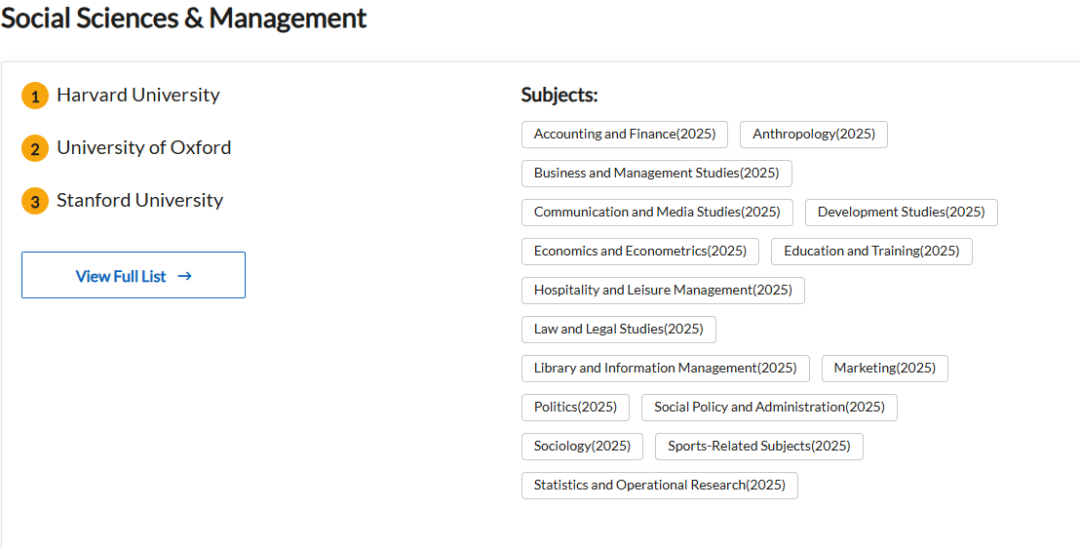Image resolution: width=1080 pixels, height=548 pixels.
Task: Click the View Full List button
Action: pos(133,275)
